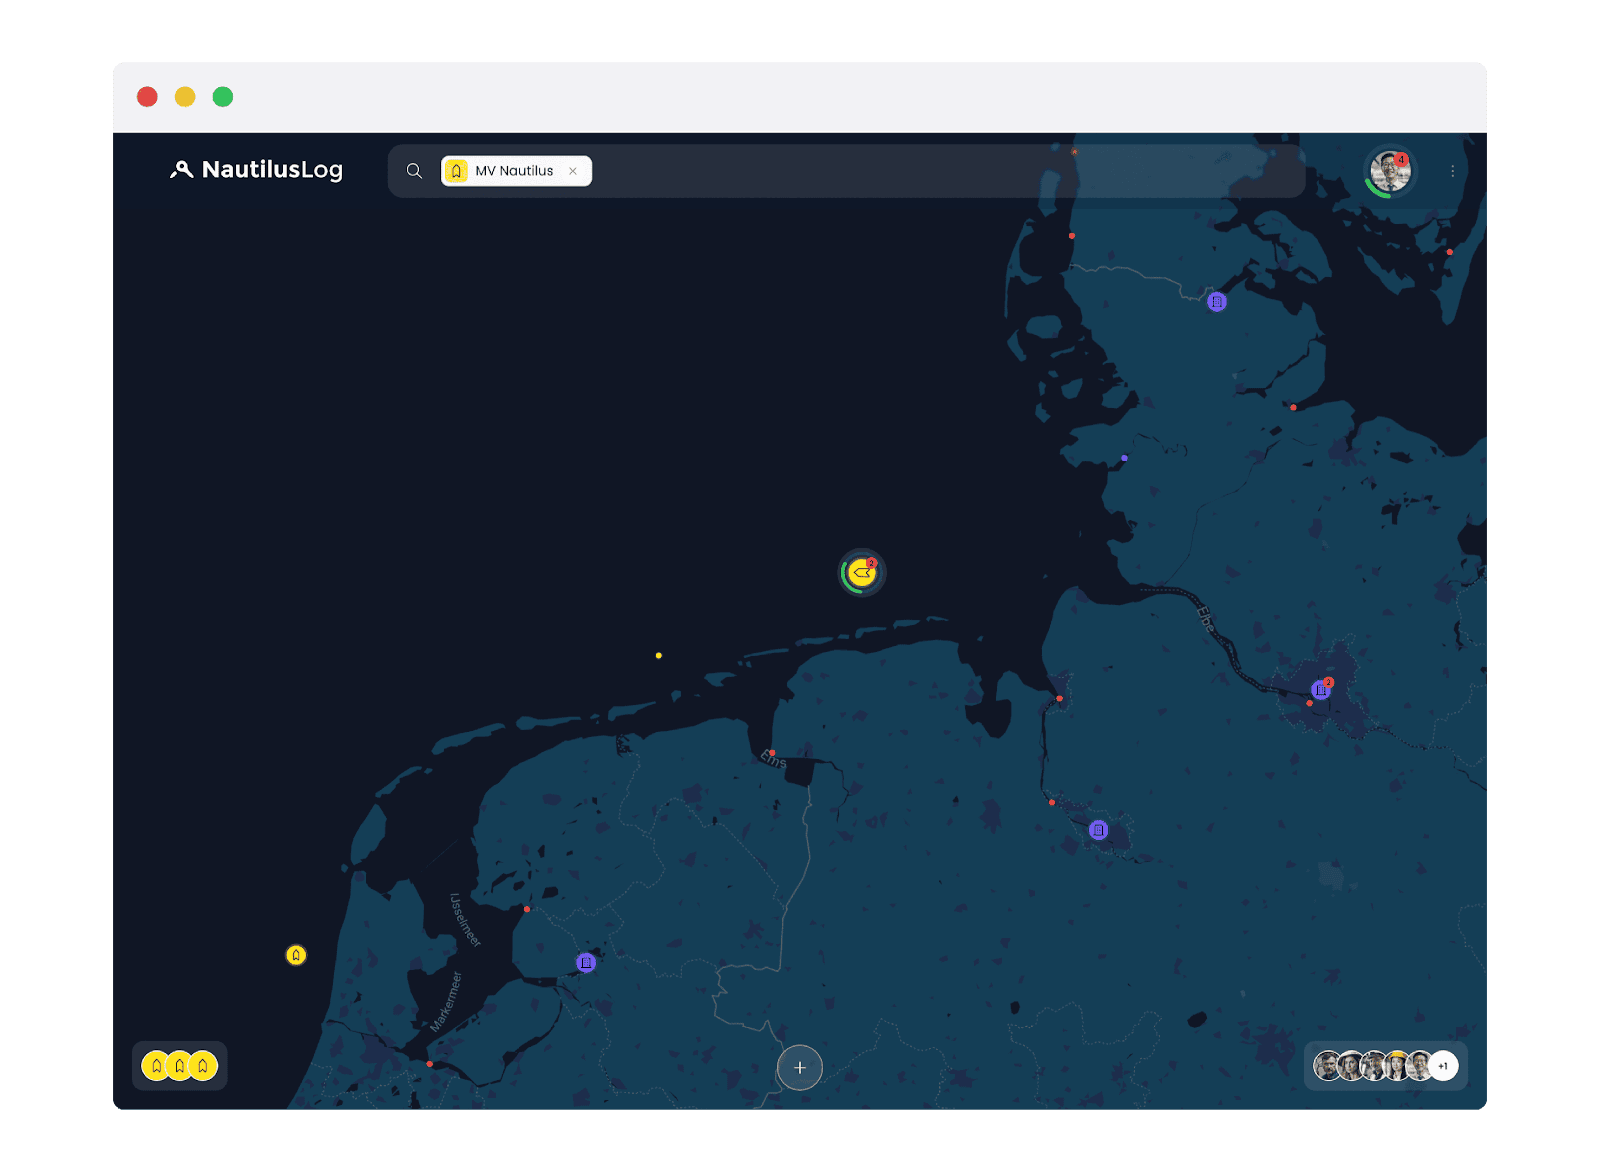The height and width of the screenshot is (1172, 1600).
Task: Click inside the search bar input area
Action: [900, 171]
